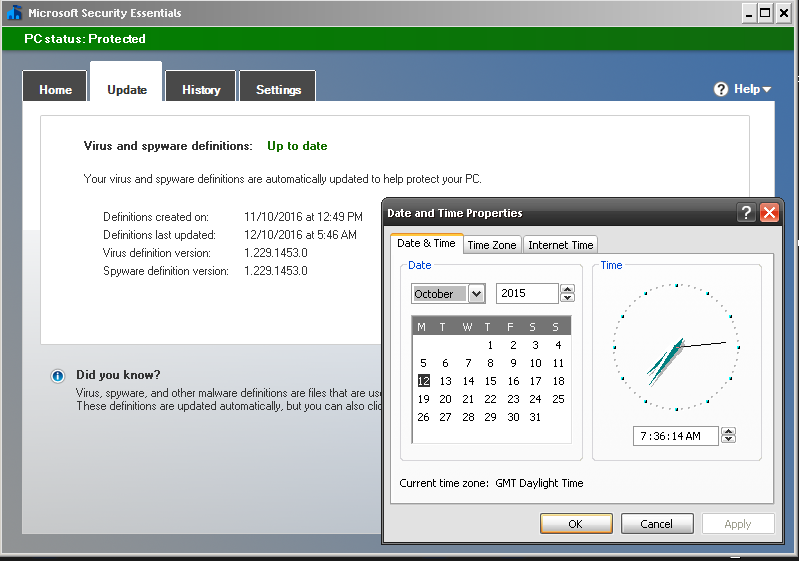
Task: Click the analog clock face
Action: click(x=676, y=347)
